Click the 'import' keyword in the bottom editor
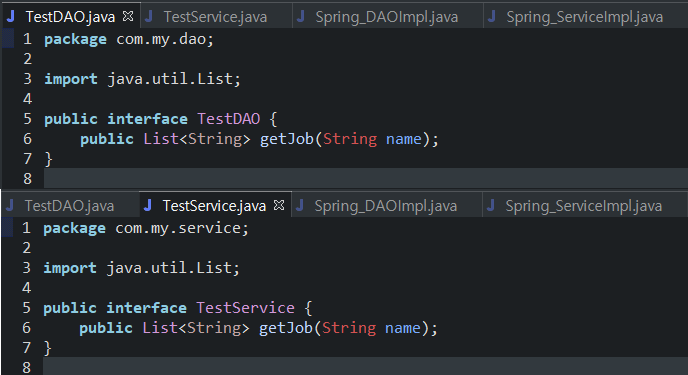The height and width of the screenshot is (375, 688). [70, 268]
